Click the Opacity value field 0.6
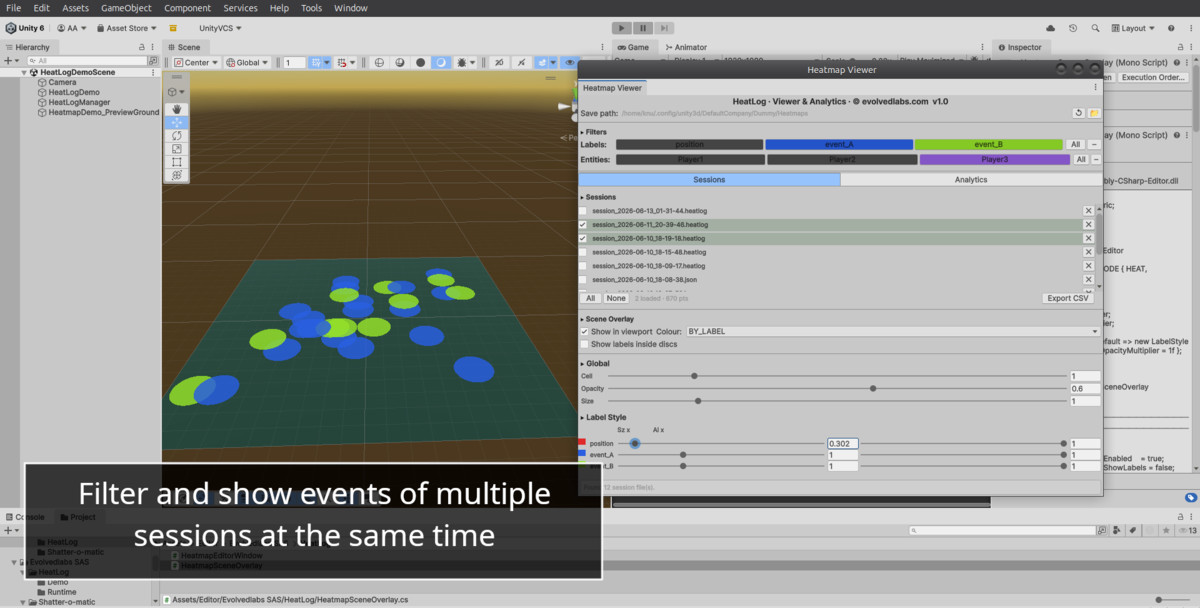This screenshot has height=608, width=1200. click(x=1085, y=388)
